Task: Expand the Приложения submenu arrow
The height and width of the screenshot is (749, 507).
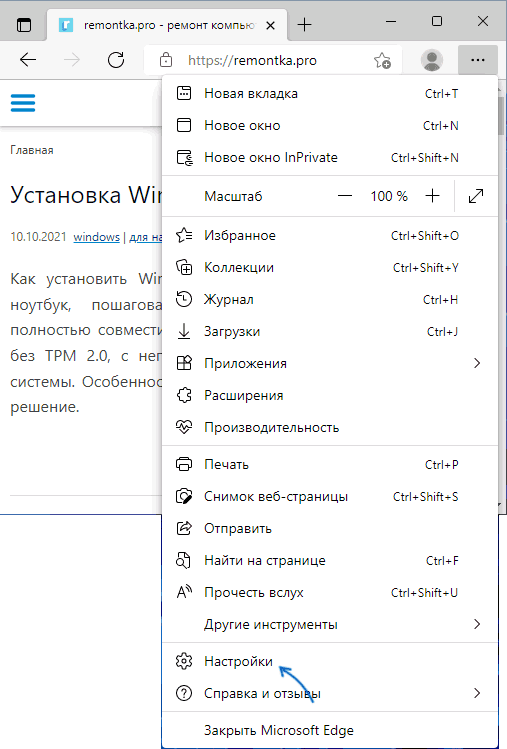Action: click(x=476, y=364)
